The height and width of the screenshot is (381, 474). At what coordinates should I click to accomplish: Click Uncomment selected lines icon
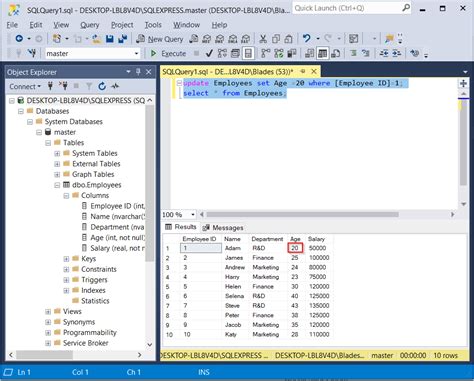pyautogui.click(x=366, y=53)
